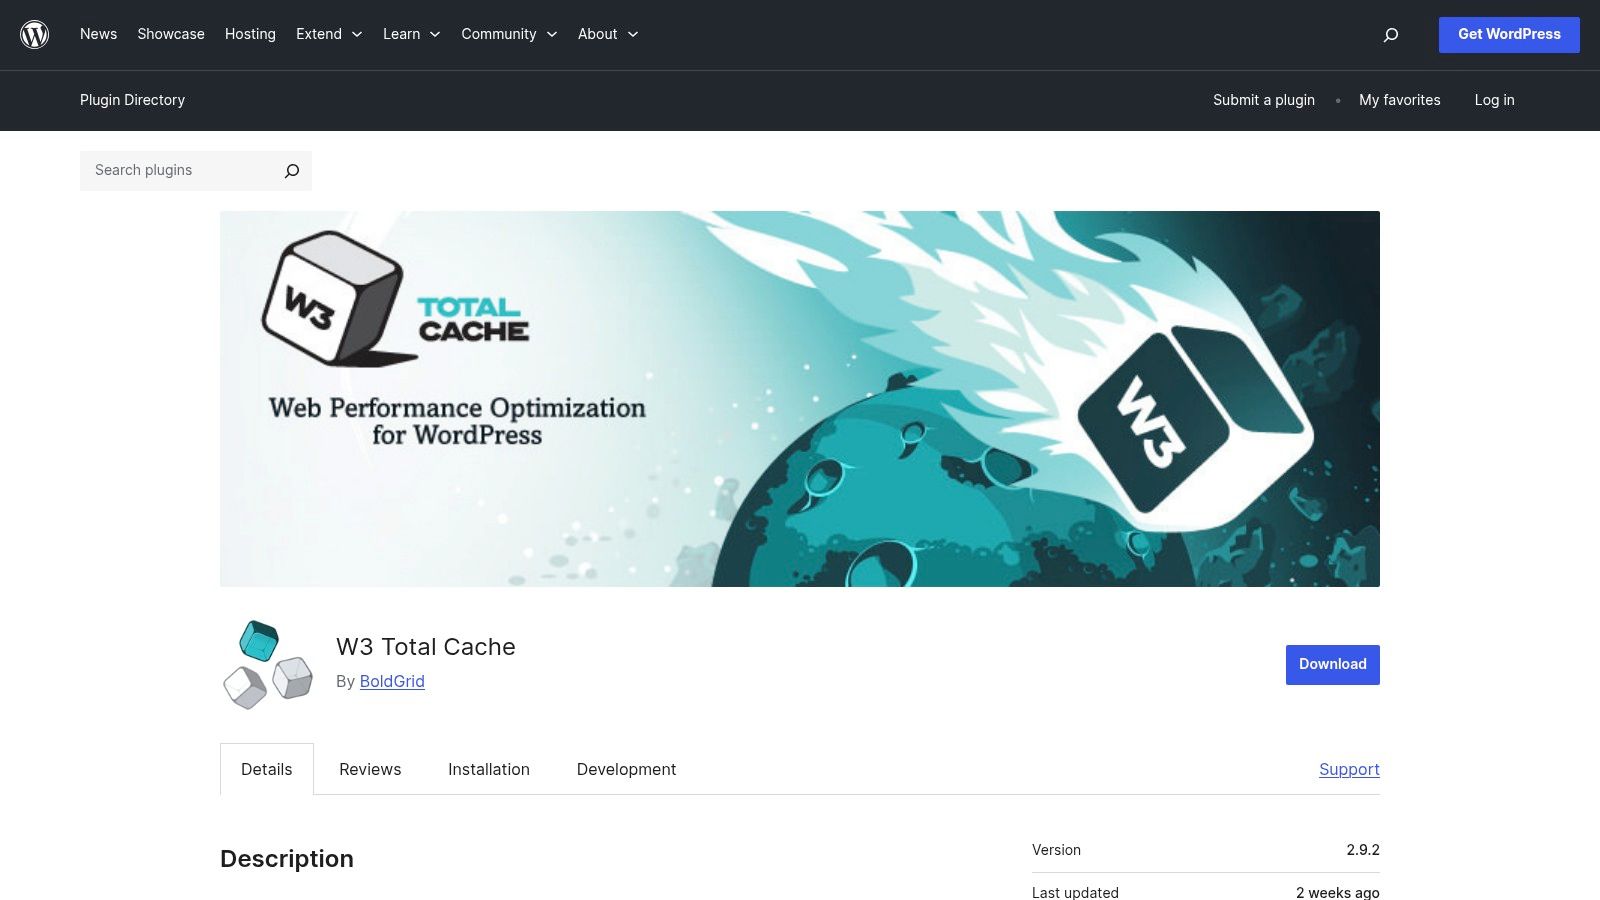Navigate to Hosting page
The width and height of the screenshot is (1600, 900).
250,34
